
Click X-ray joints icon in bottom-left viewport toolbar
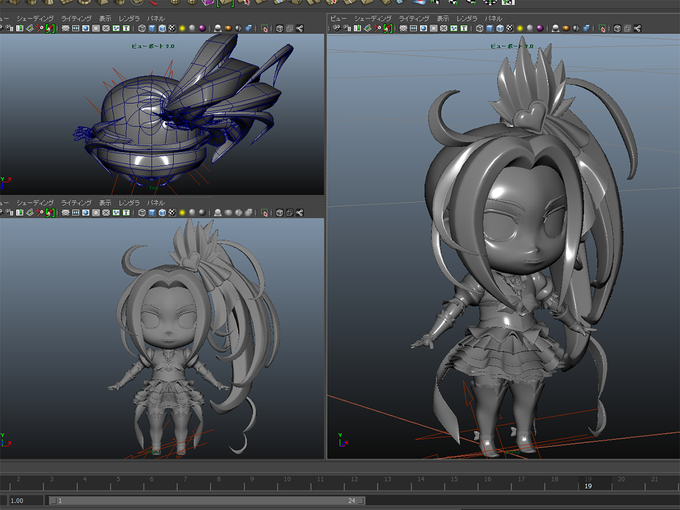pyautogui.click(x=300, y=212)
